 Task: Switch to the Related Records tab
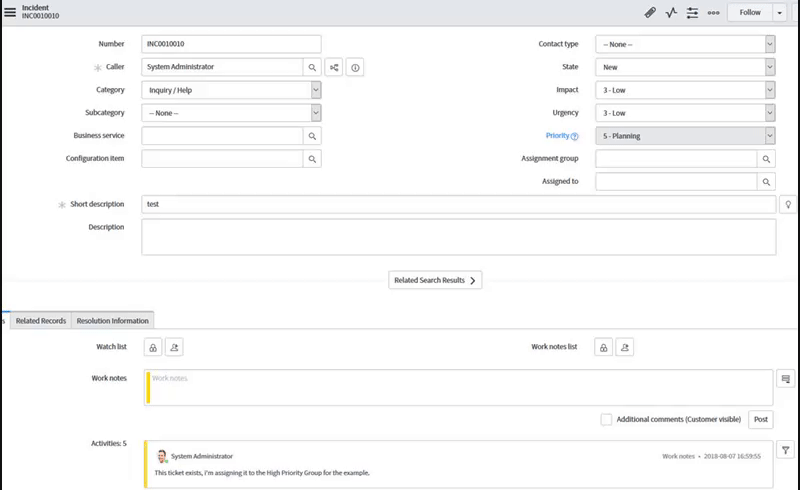pos(41,321)
